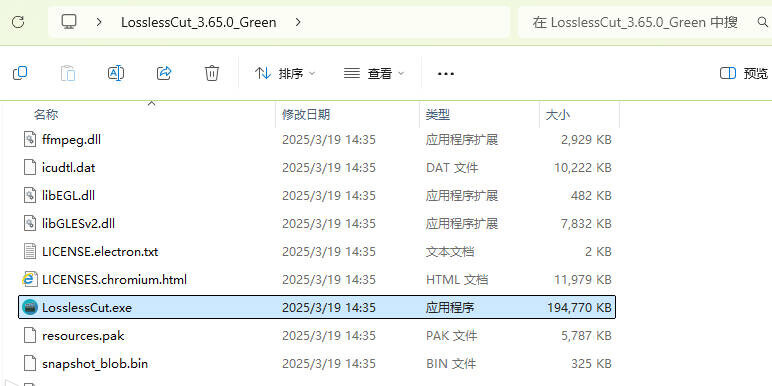Open the 查看 view dropdown

coord(374,73)
